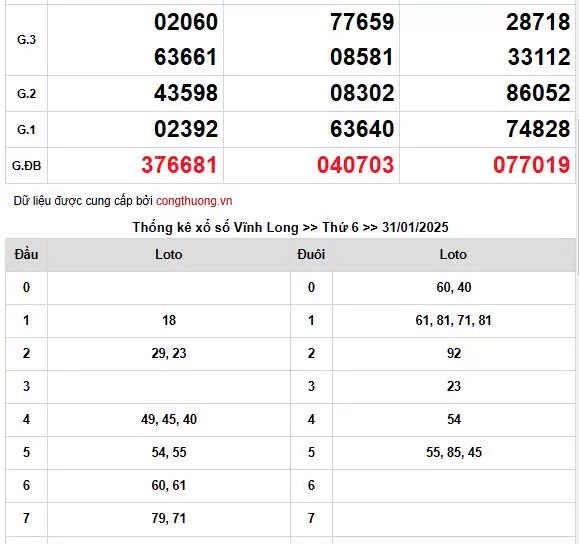This screenshot has width=579, height=544.
Task: Select the Loto cell '60, 61'
Action: [169, 485]
